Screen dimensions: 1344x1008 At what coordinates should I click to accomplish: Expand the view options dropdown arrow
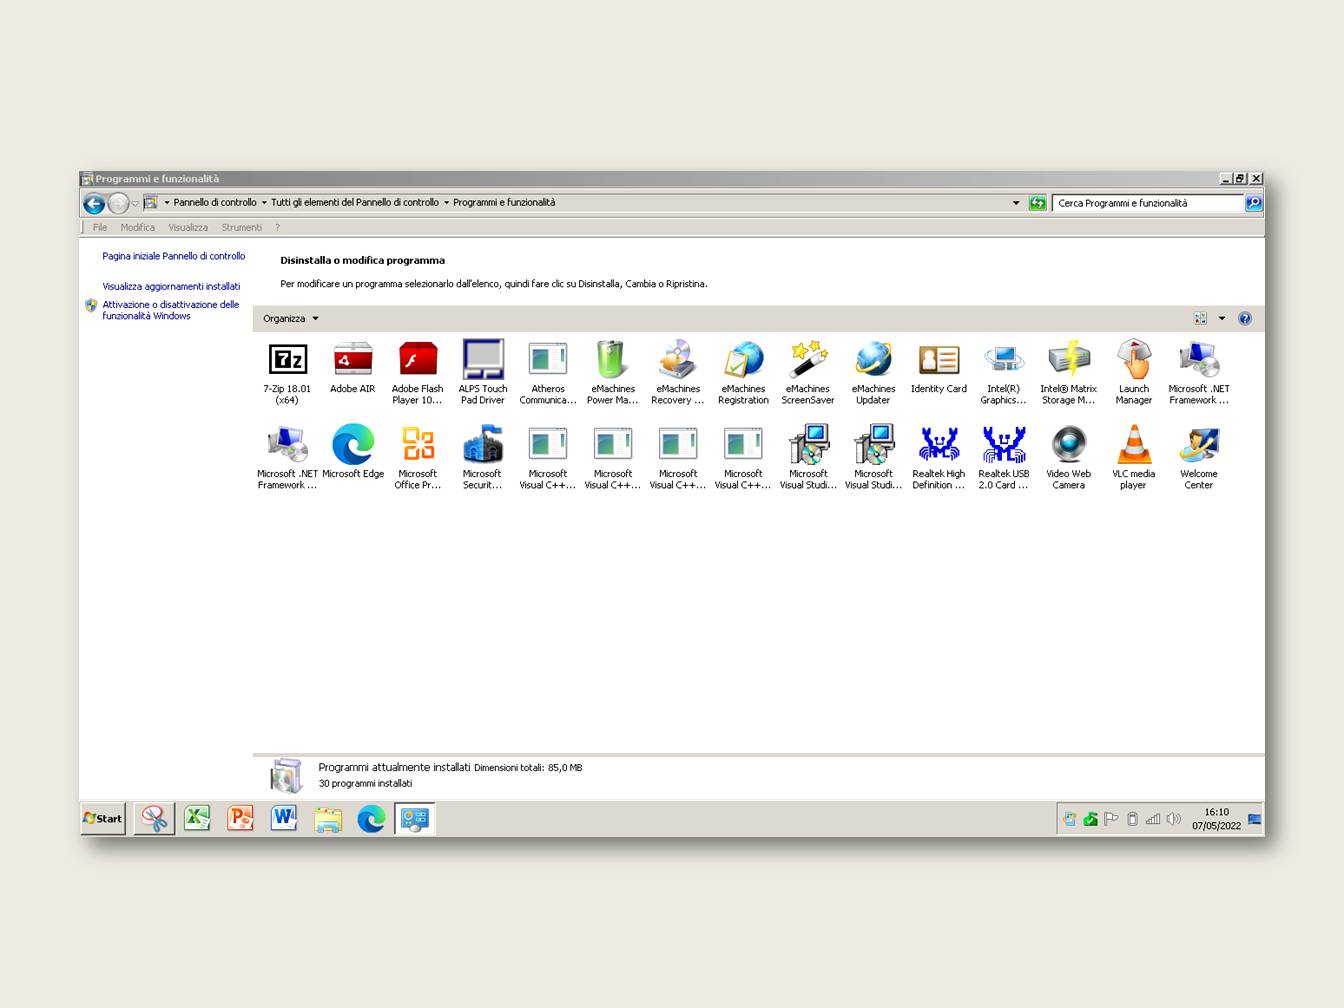coord(1222,319)
